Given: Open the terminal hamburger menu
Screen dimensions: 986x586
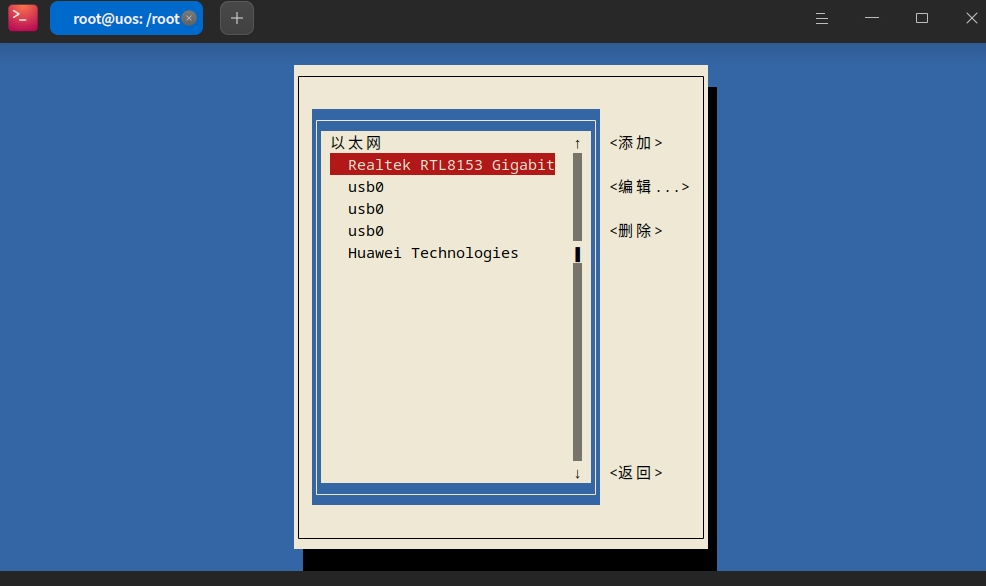Looking at the screenshot, I should 821,18.
